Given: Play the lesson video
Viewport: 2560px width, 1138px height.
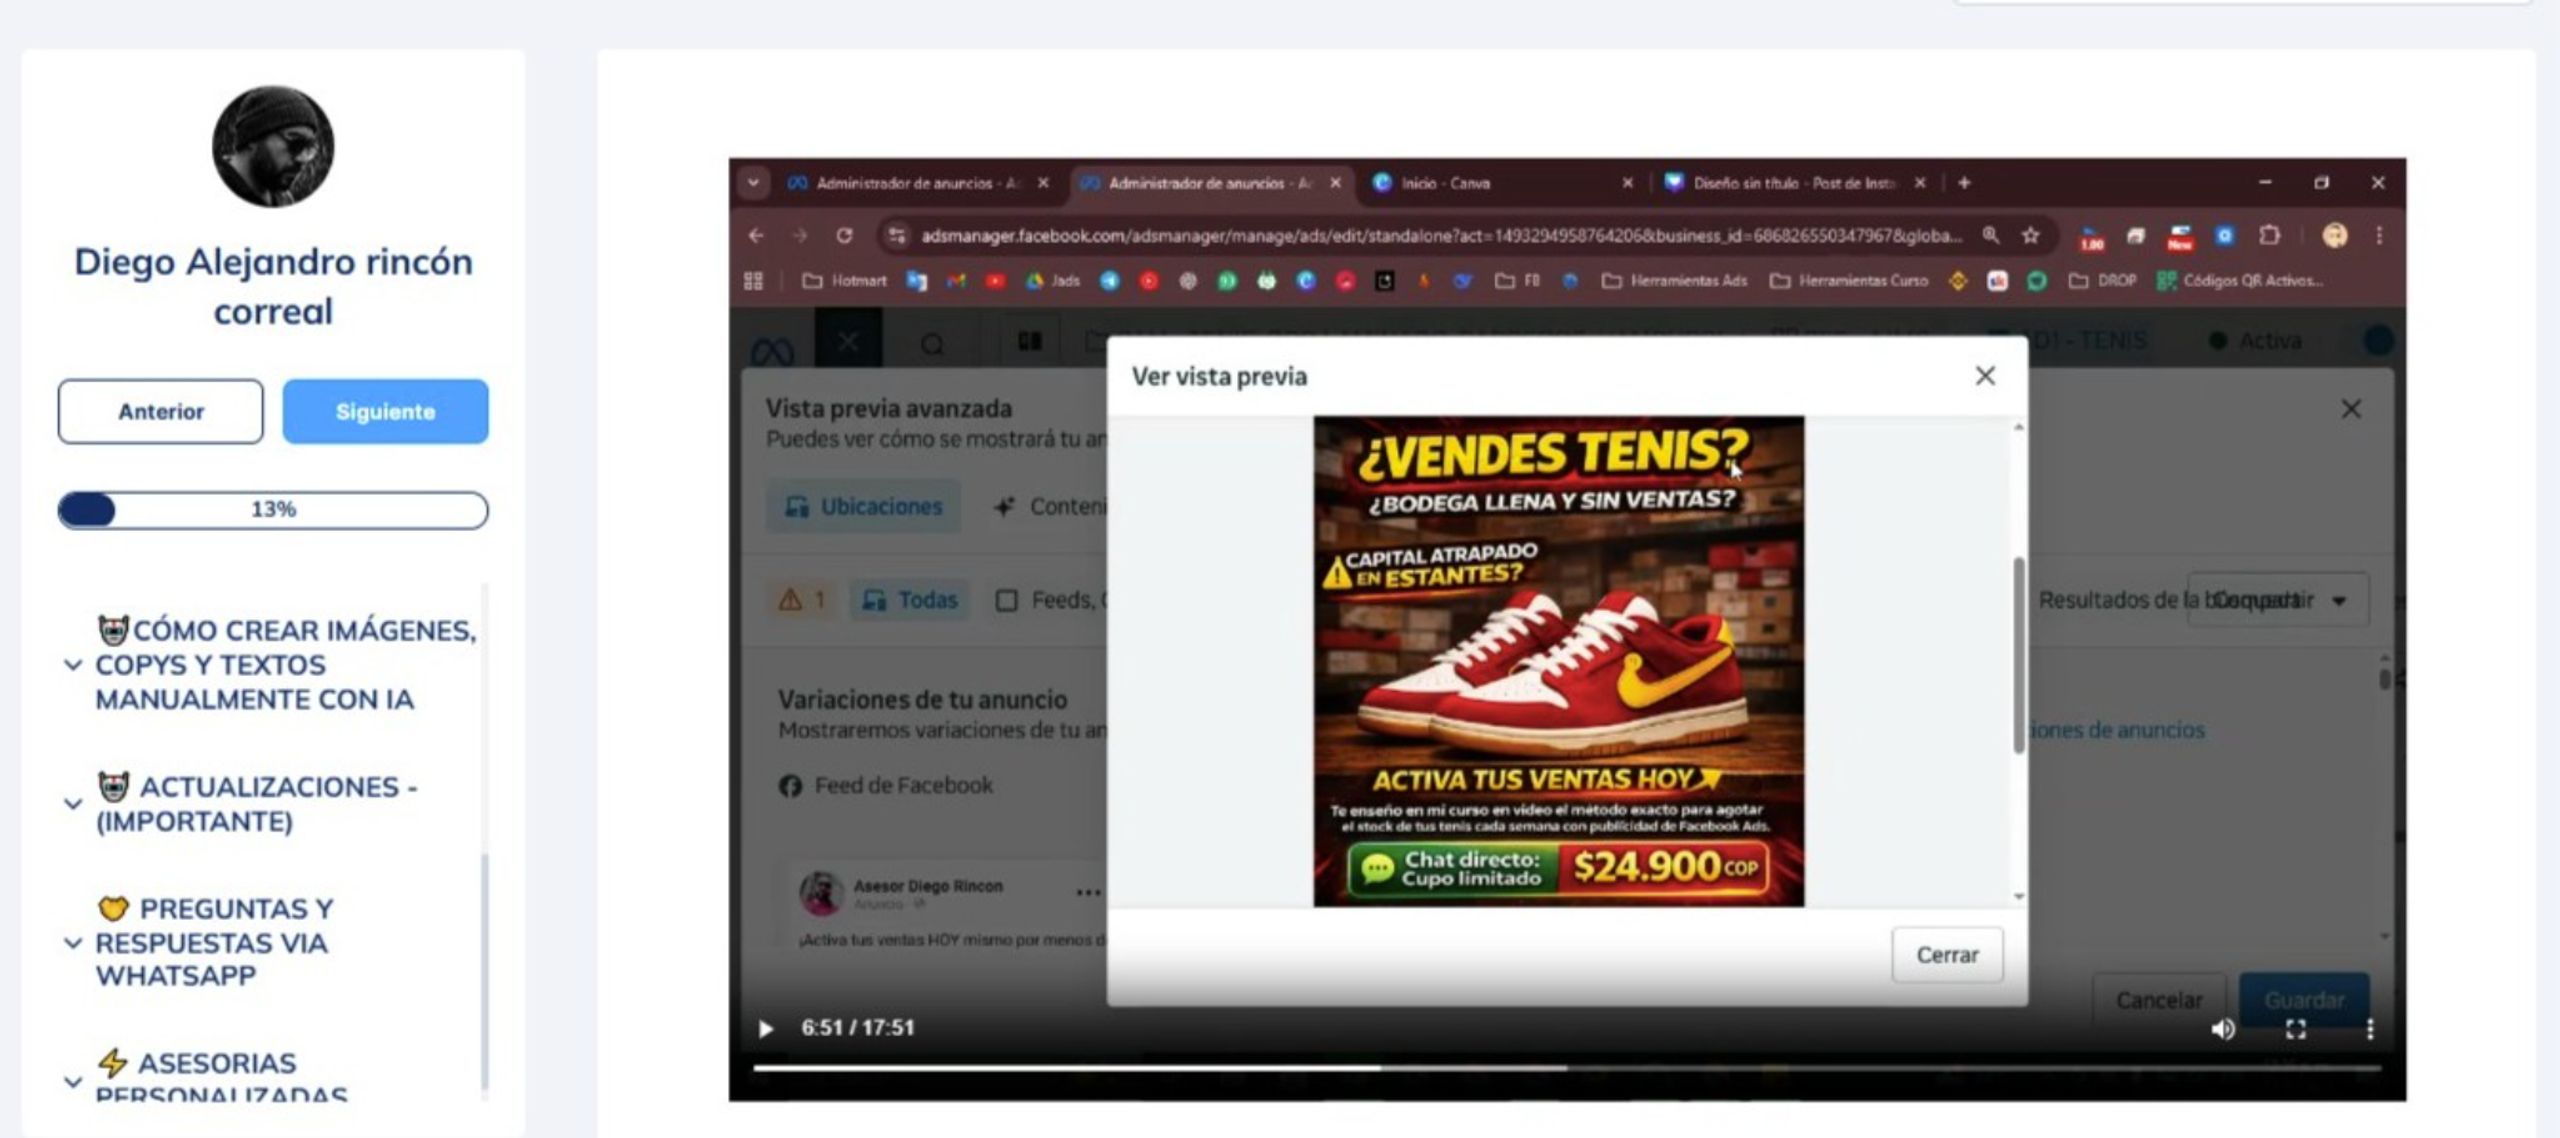Looking at the screenshot, I should [766, 1028].
